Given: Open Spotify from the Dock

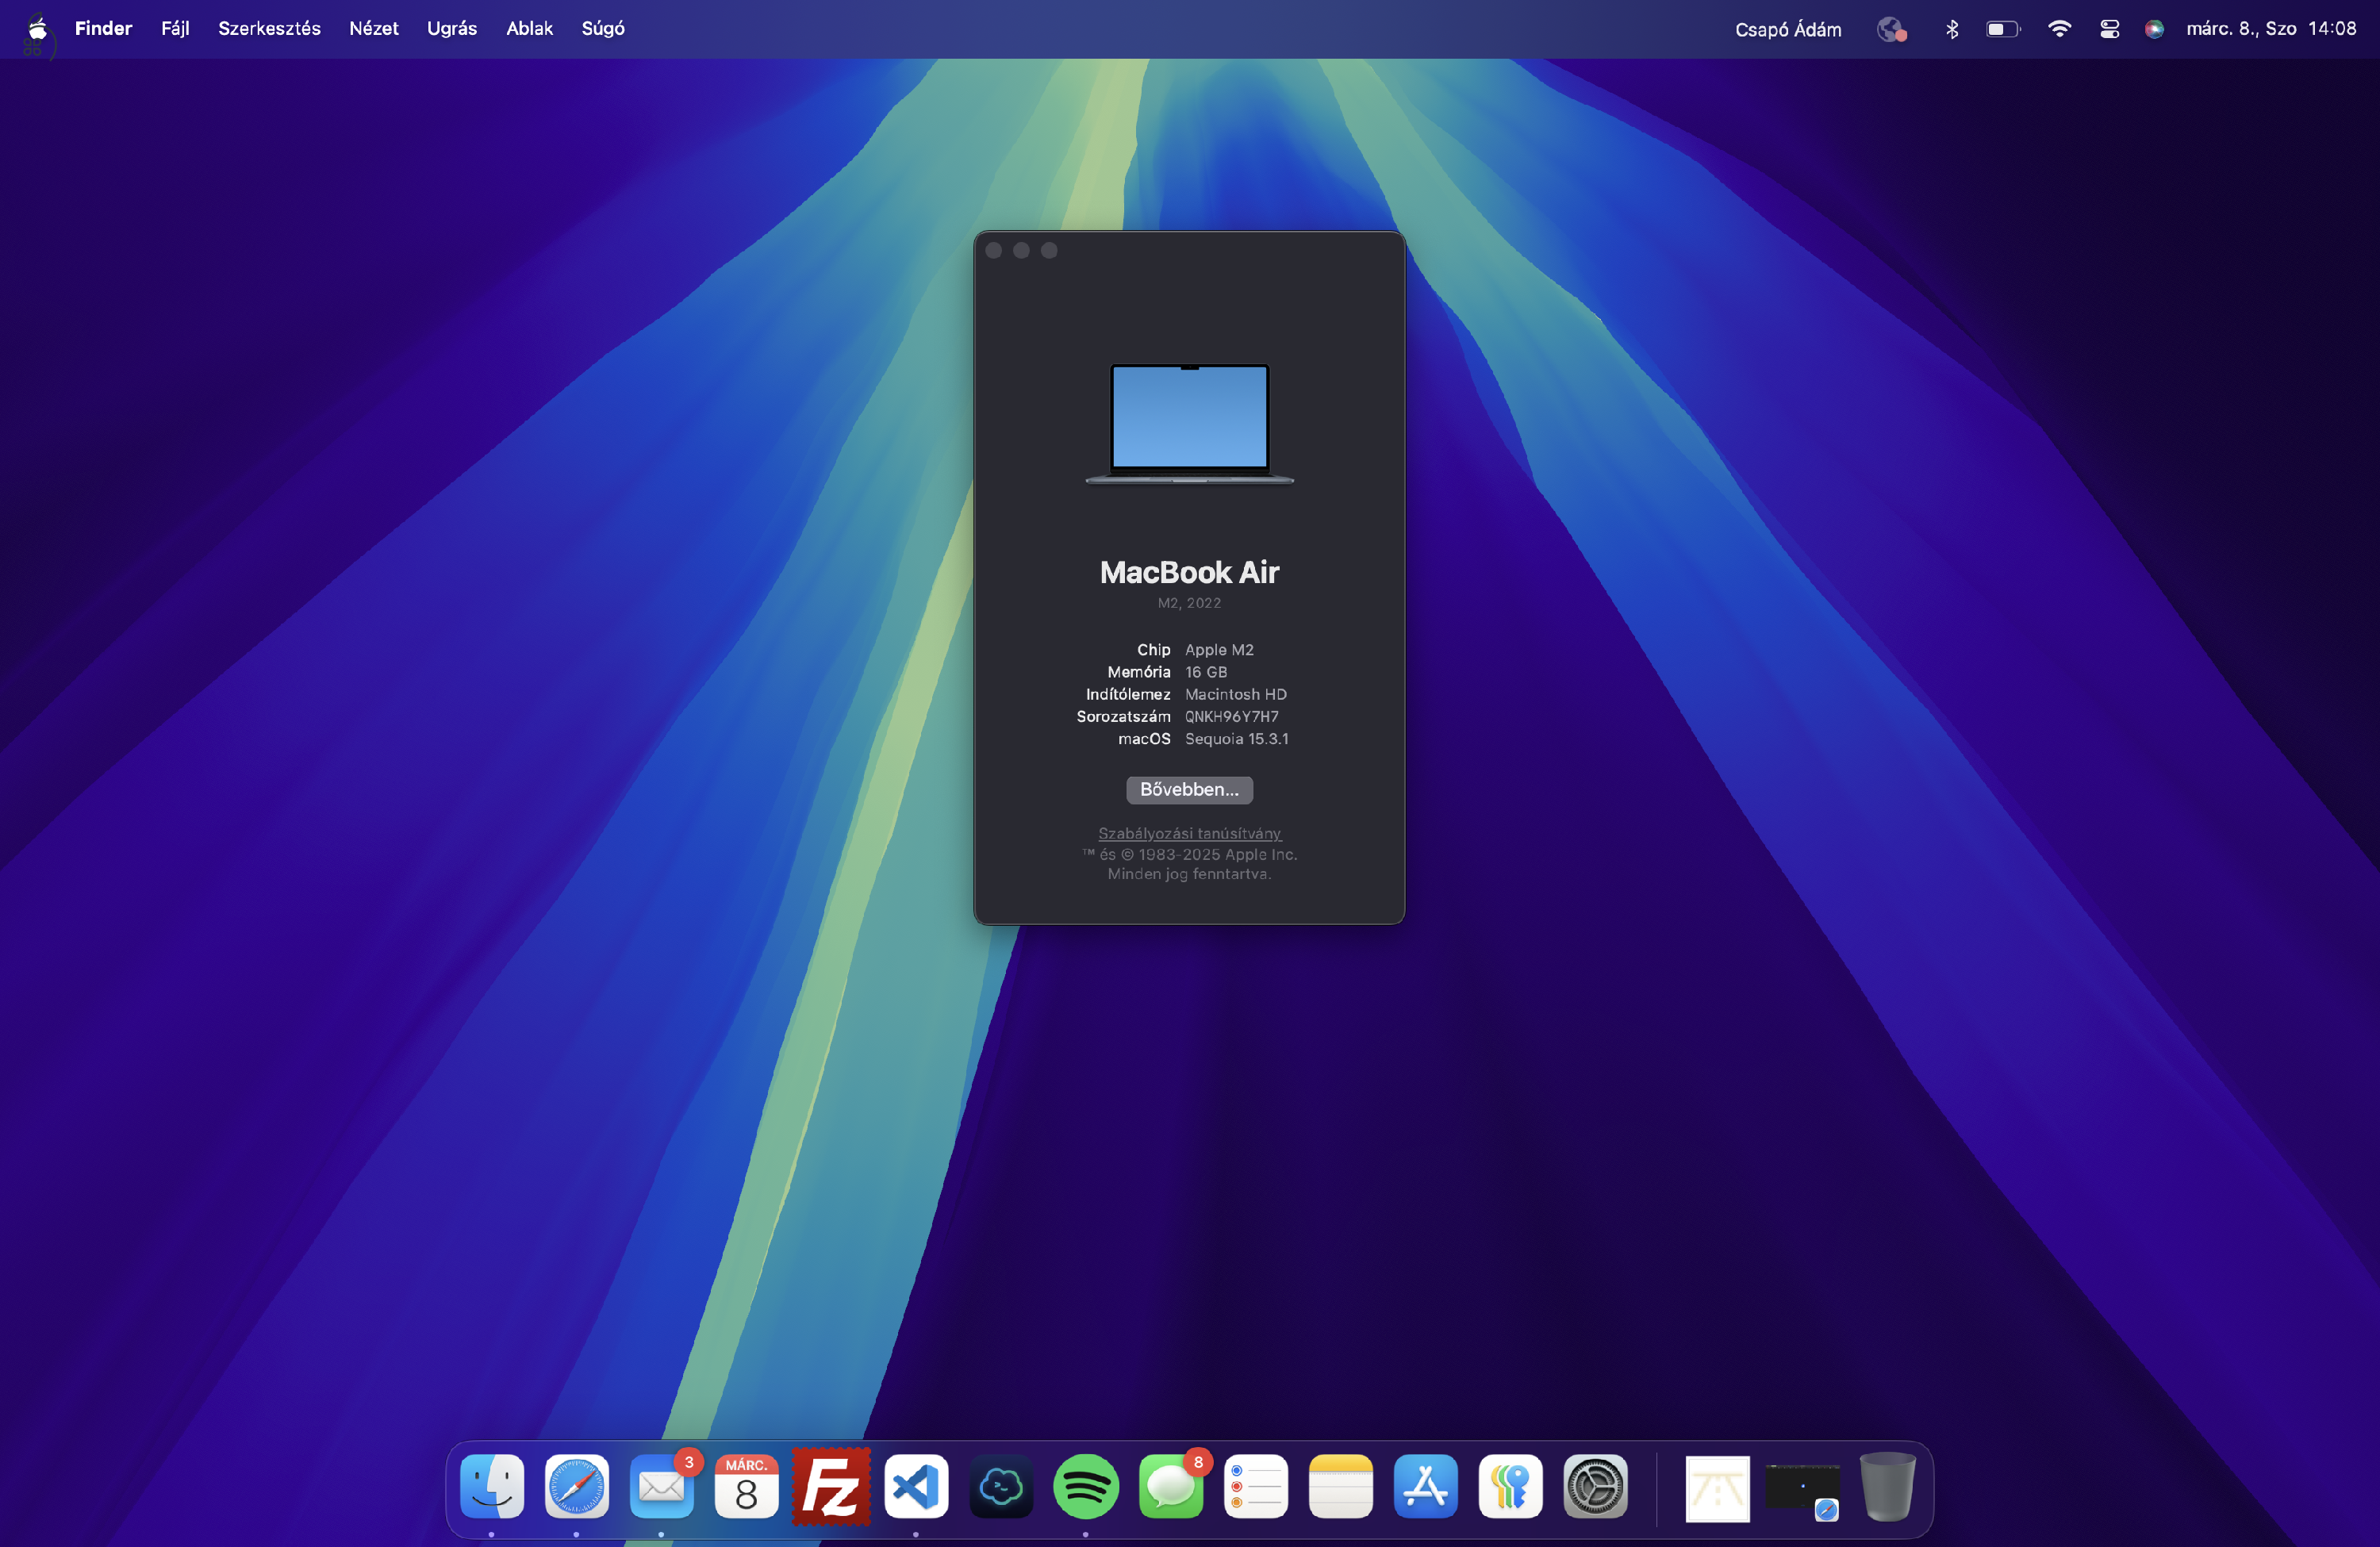Looking at the screenshot, I should (x=1086, y=1486).
